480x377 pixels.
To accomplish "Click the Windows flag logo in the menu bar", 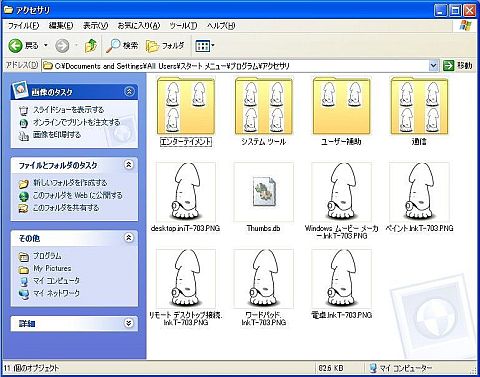I will pyautogui.click(x=465, y=25).
